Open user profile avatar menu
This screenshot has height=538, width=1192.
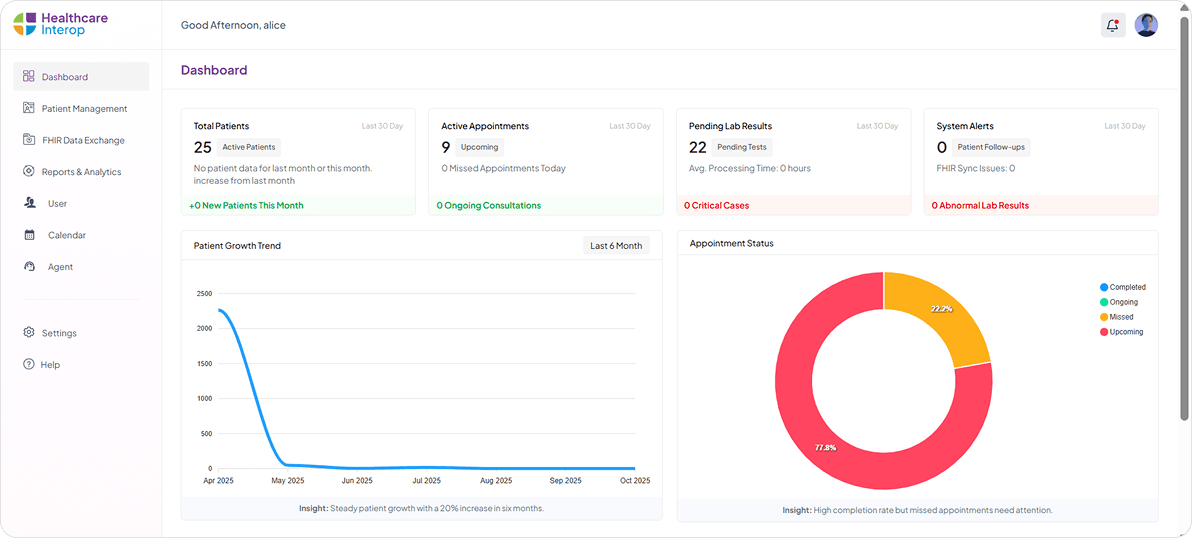tap(1146, 25)
